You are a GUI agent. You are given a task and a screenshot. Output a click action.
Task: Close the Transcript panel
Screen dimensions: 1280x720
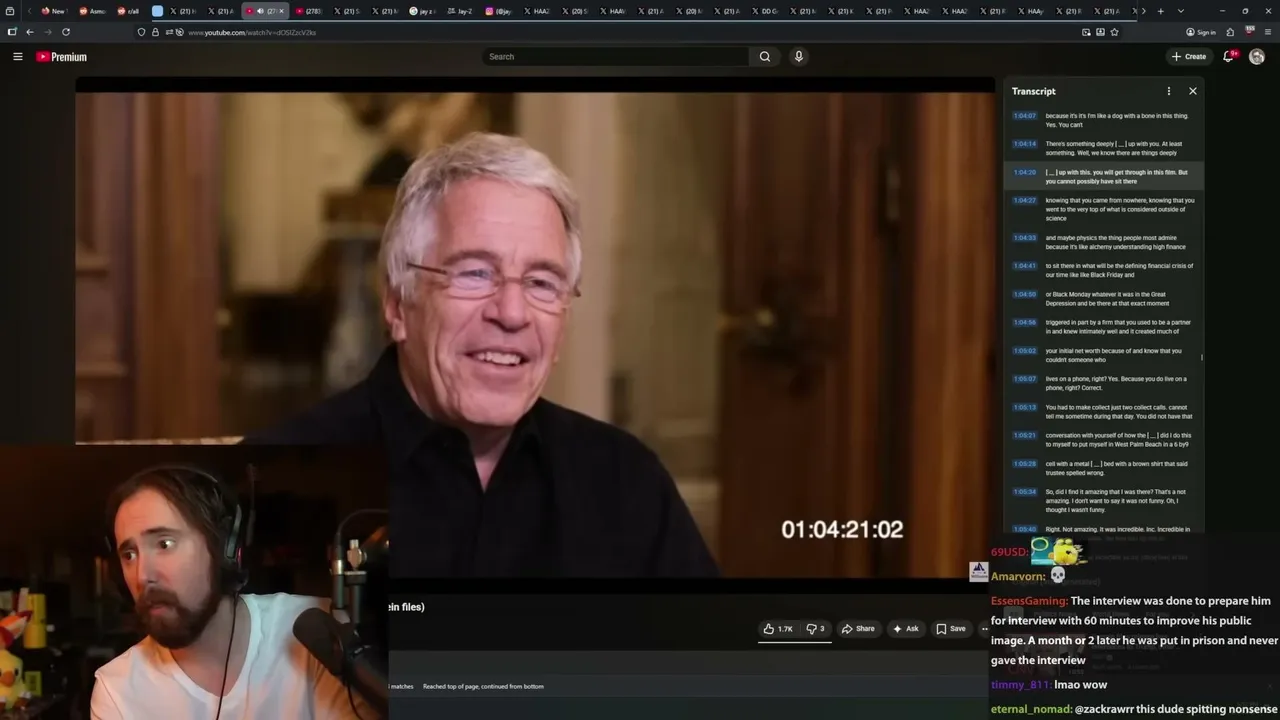point(1193,91)
